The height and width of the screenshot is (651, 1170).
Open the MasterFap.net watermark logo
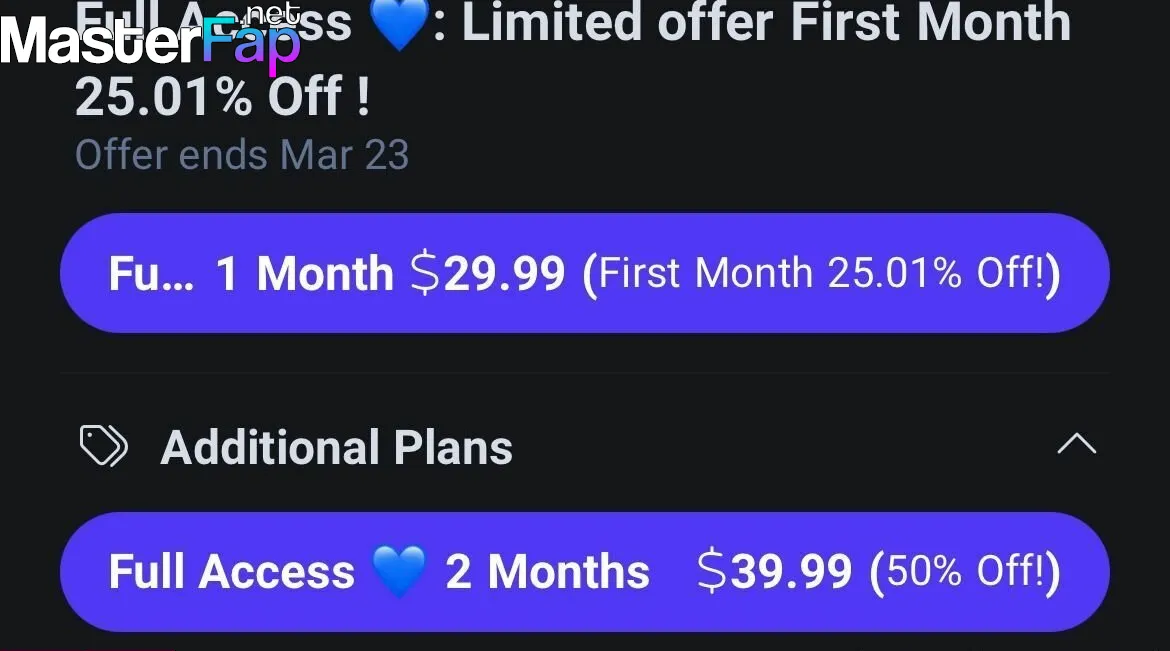[x=151, y=37]
